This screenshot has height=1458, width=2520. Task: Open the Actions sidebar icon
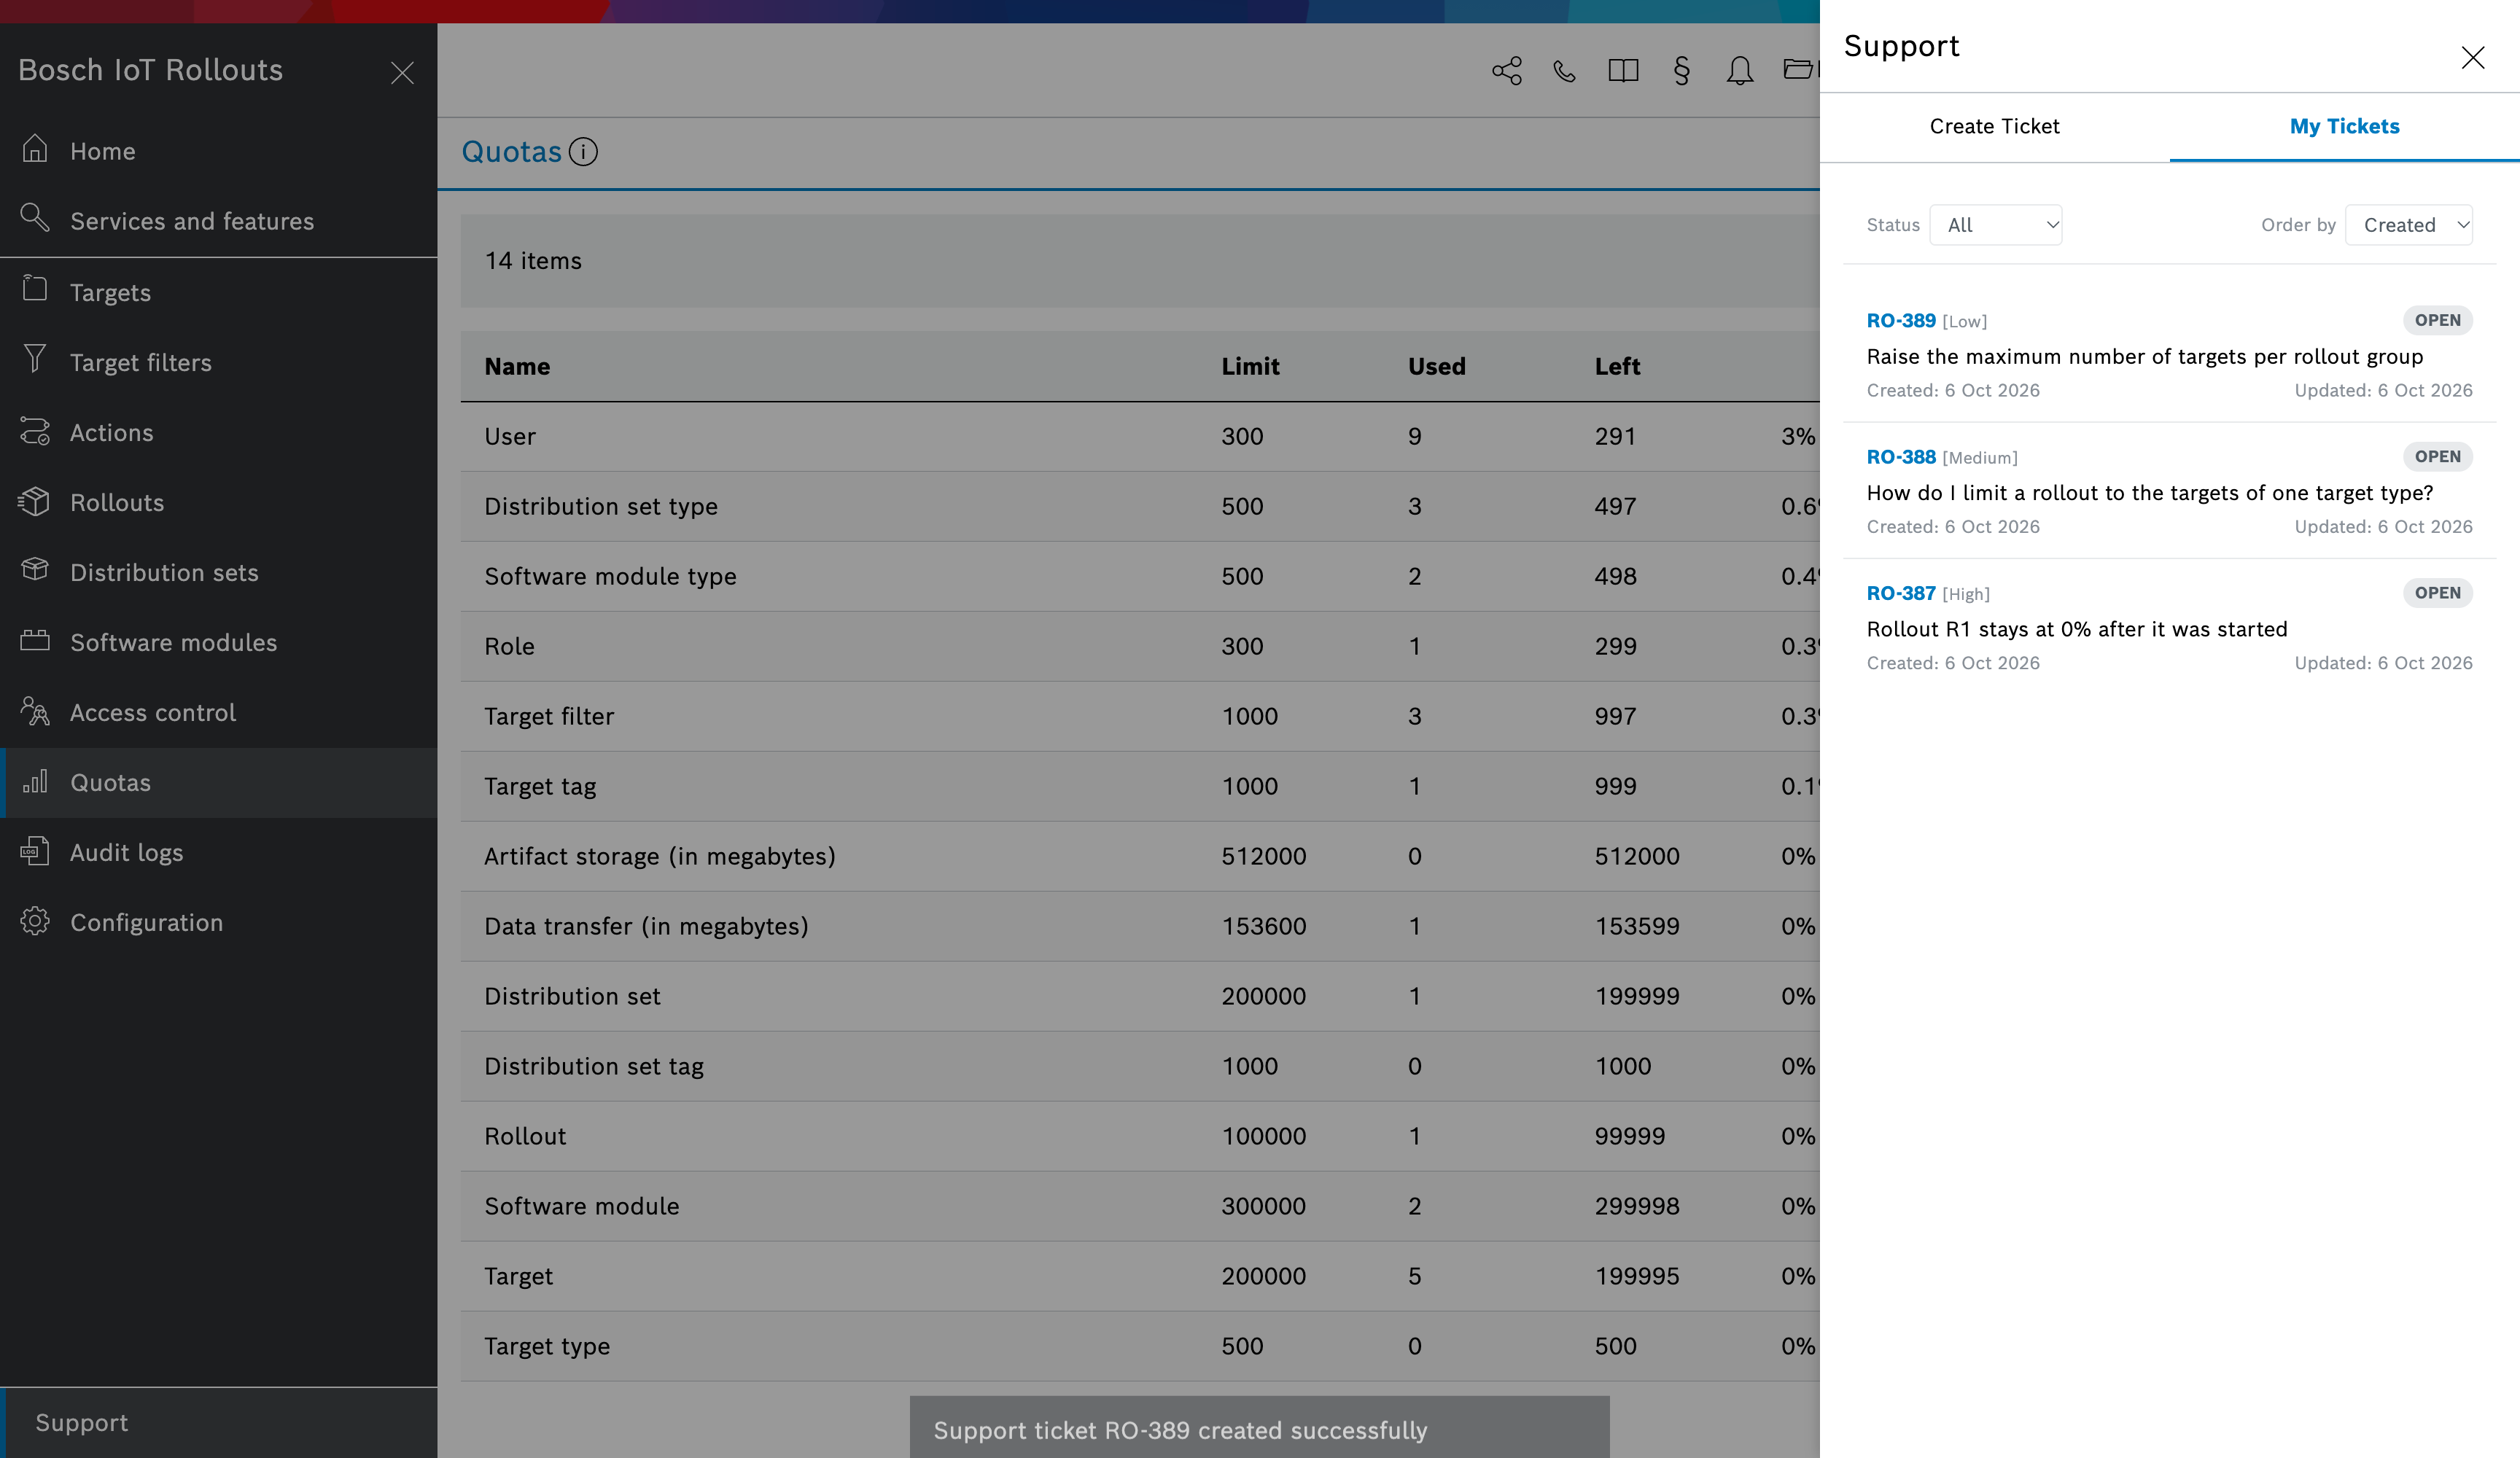pyautogui.click(x=35, y=431)
